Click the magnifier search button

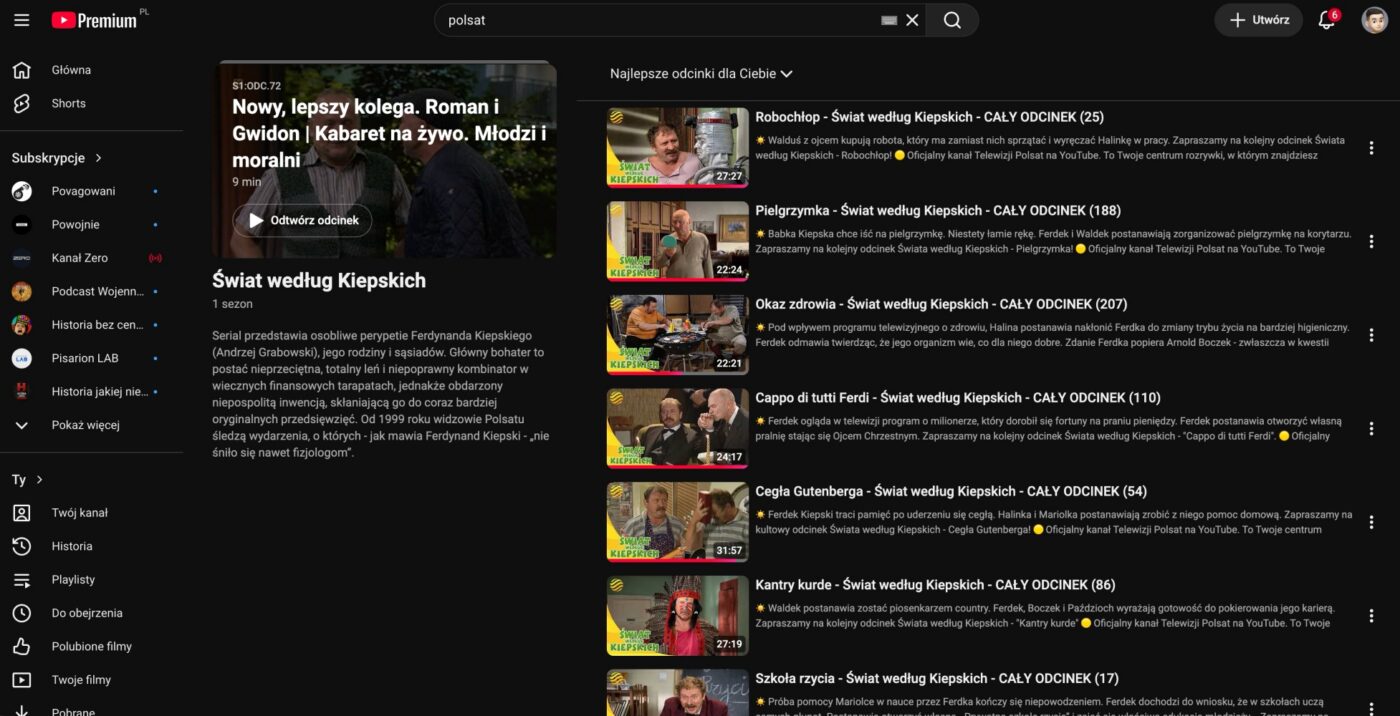click(952, 20)
